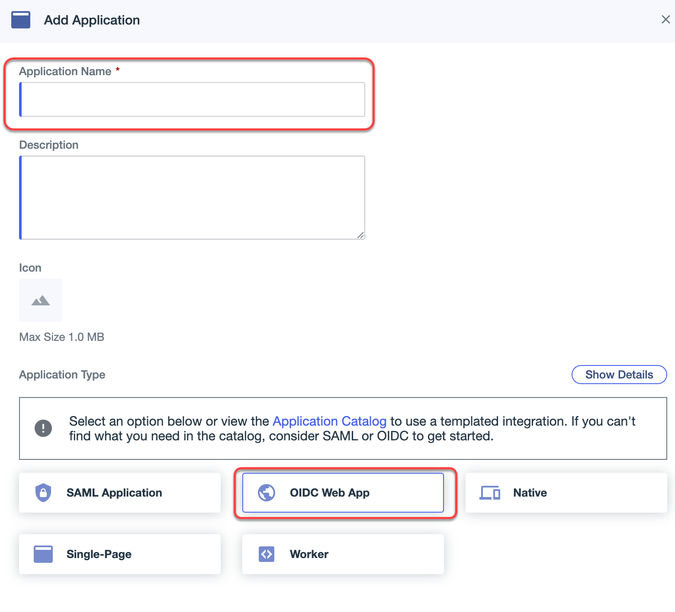The height and width of the screenshot is (612, 675).
Task: Focus the Application Name text field
Action: [x=192, y=100]
